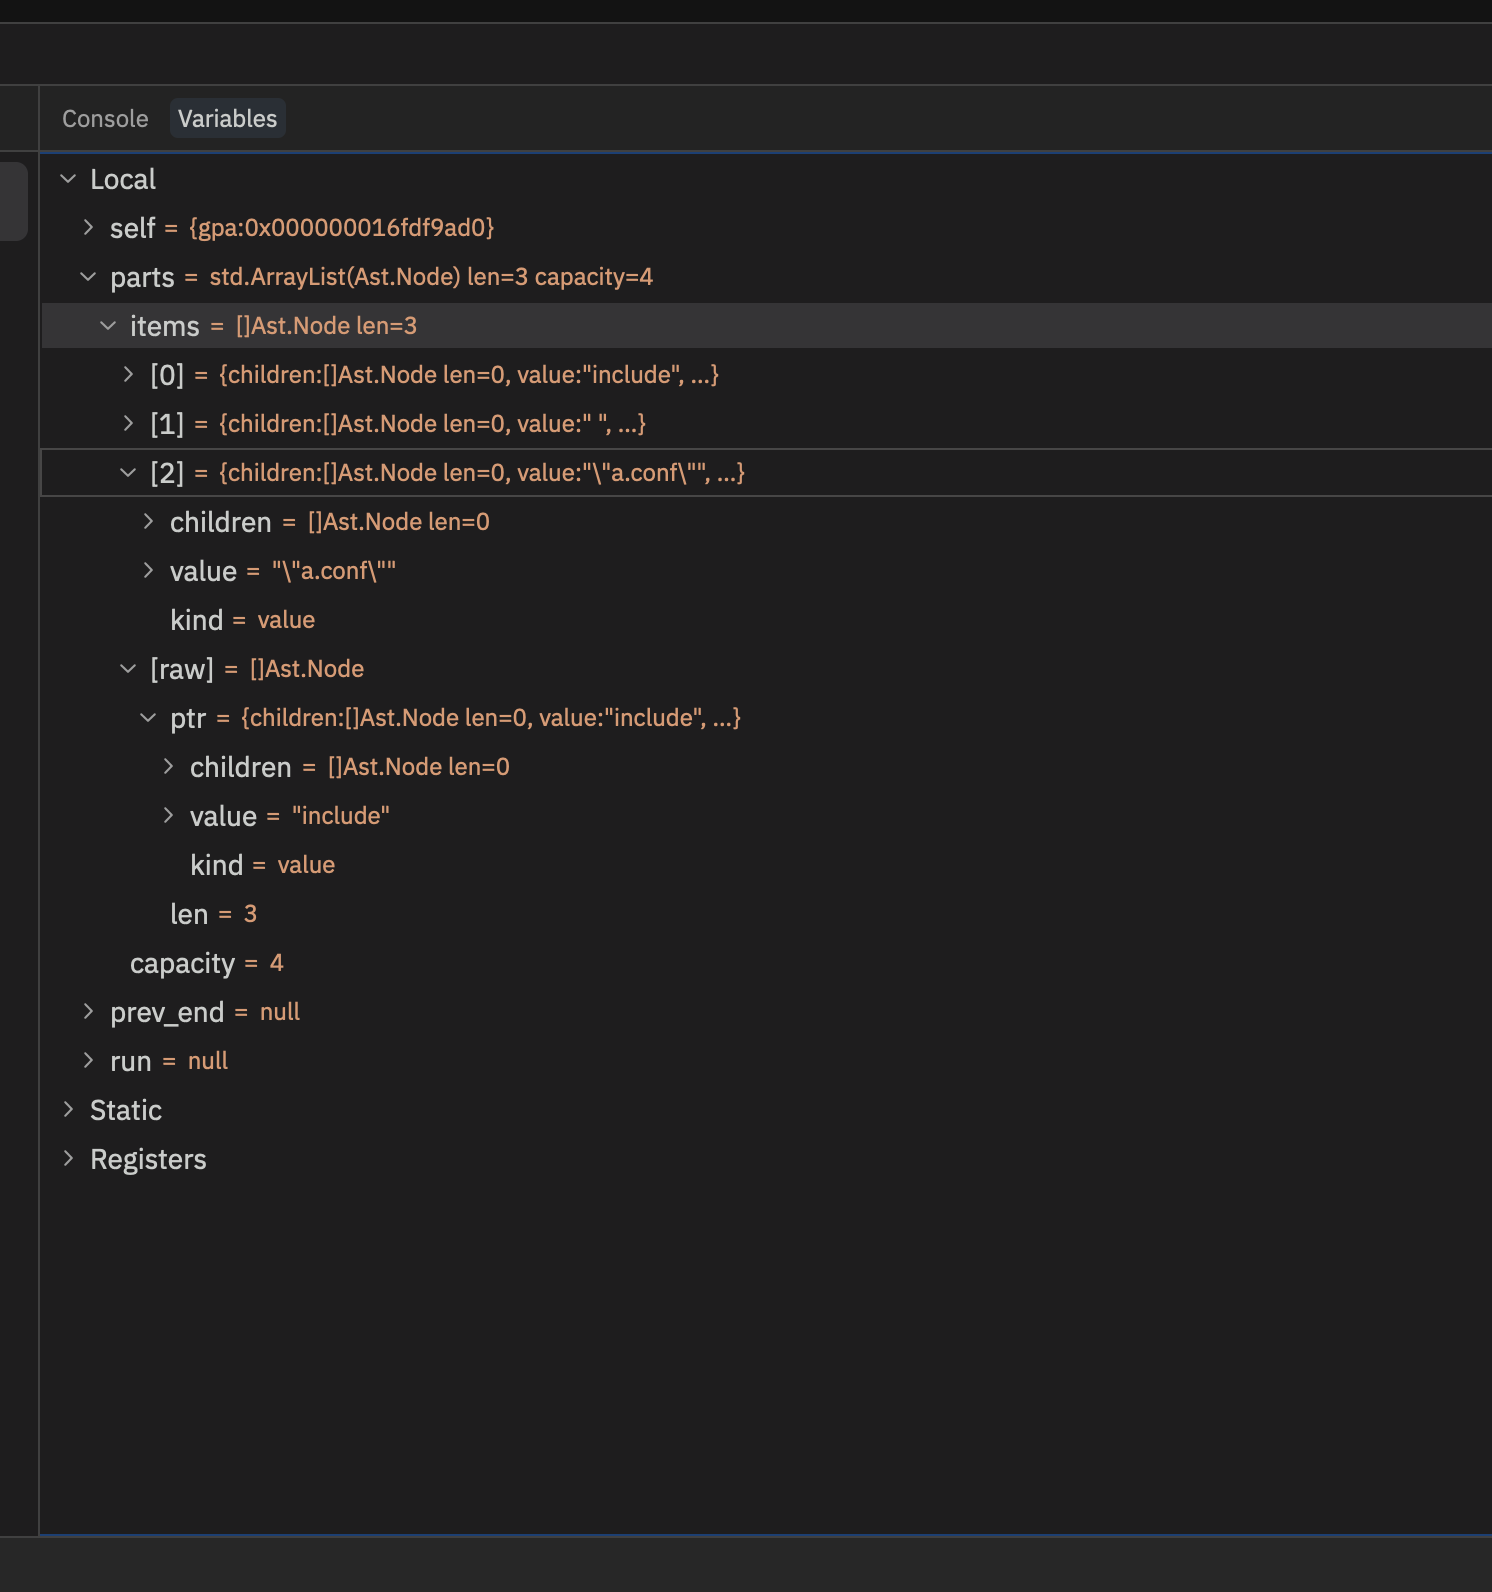Select the Static section label

click(126, 1110)
